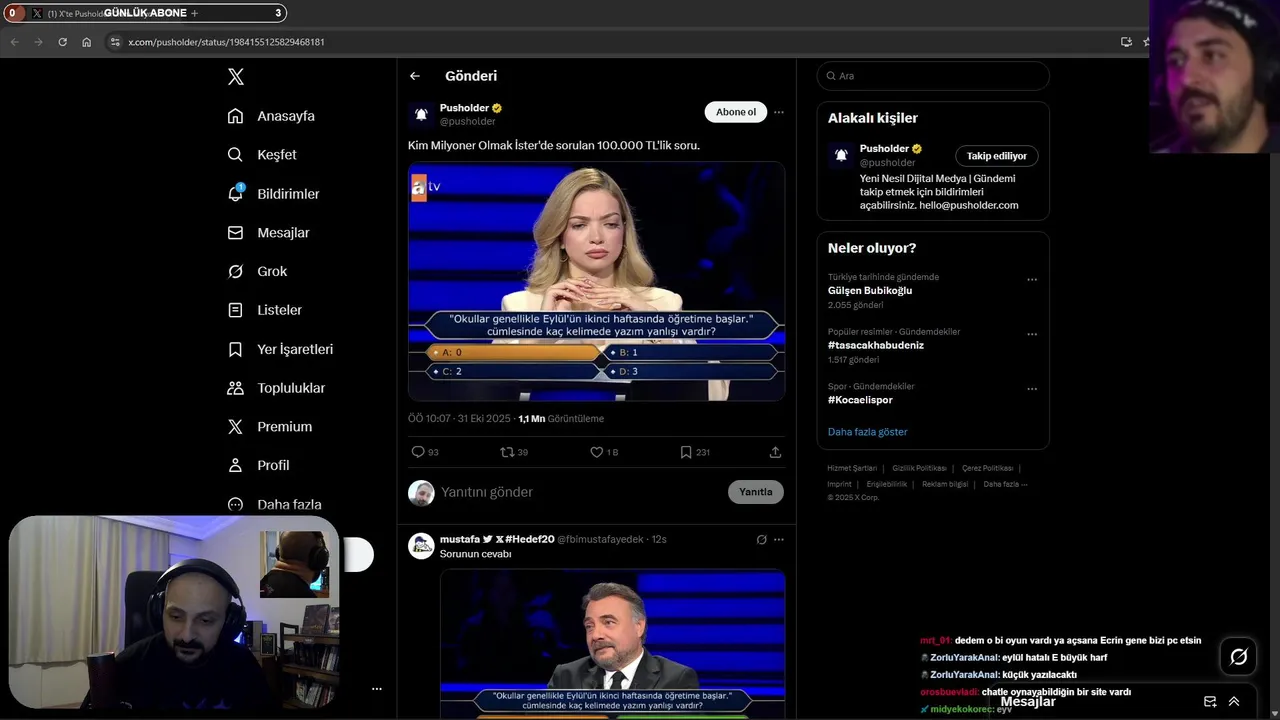Screen dimensions: 1280x720
Task: Click the Mesajlar envelope icon
Action: pos(235,233)
